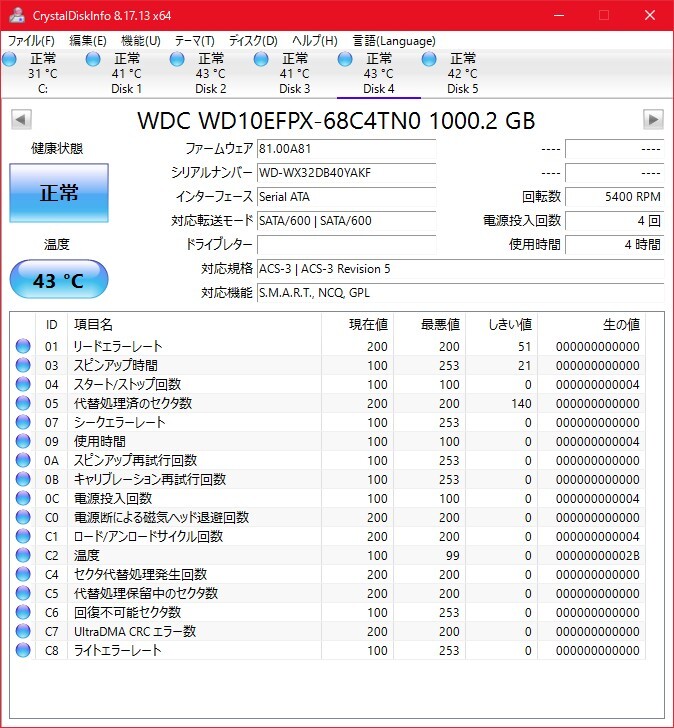Screen dimensions: 674x728
Task: Go to next disk with right arrow
Action: [653, 120]
